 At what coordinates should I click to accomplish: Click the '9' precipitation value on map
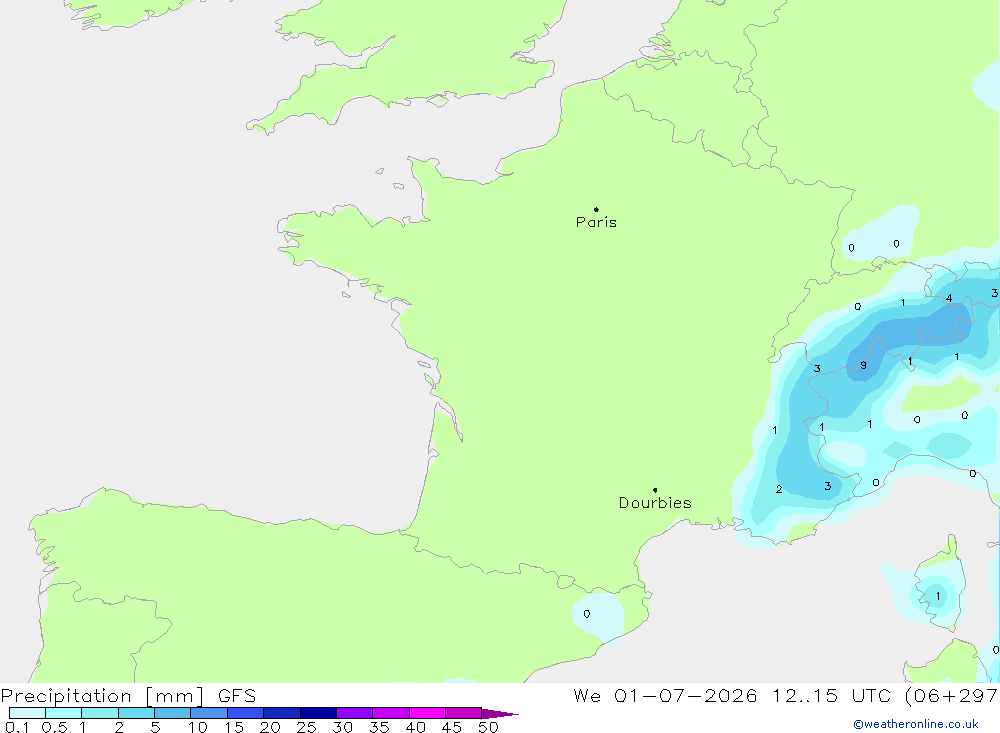[x=864, y=366]
